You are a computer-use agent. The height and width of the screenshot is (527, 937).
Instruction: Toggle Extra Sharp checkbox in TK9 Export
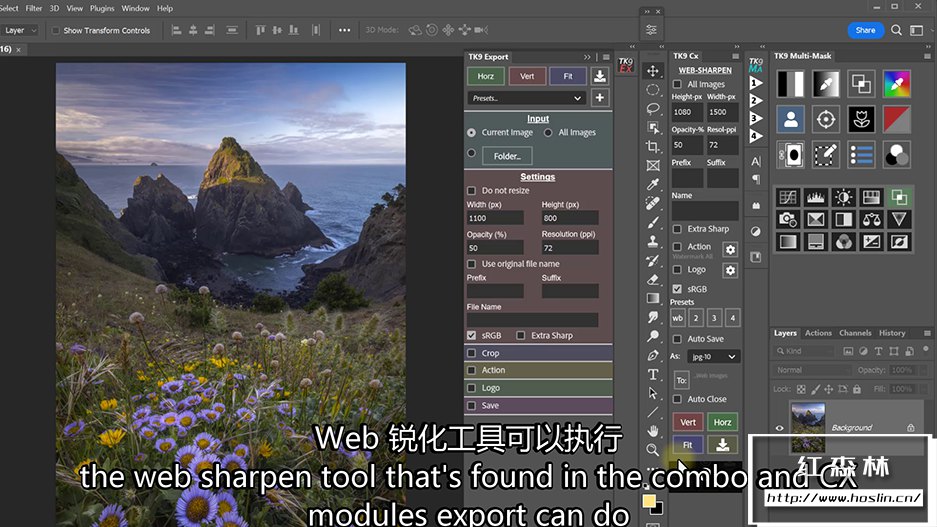pyautogui.click(x=521, y=336)
